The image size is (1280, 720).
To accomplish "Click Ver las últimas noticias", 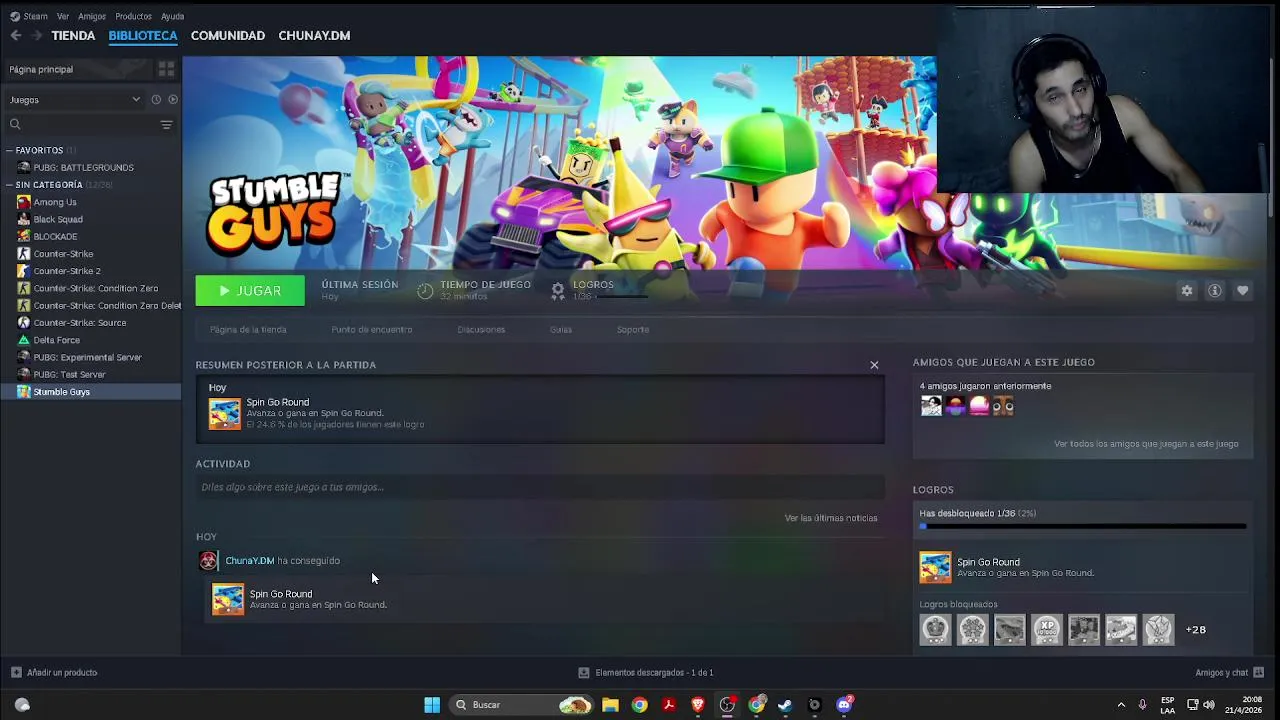I will [x=831, y=518].
